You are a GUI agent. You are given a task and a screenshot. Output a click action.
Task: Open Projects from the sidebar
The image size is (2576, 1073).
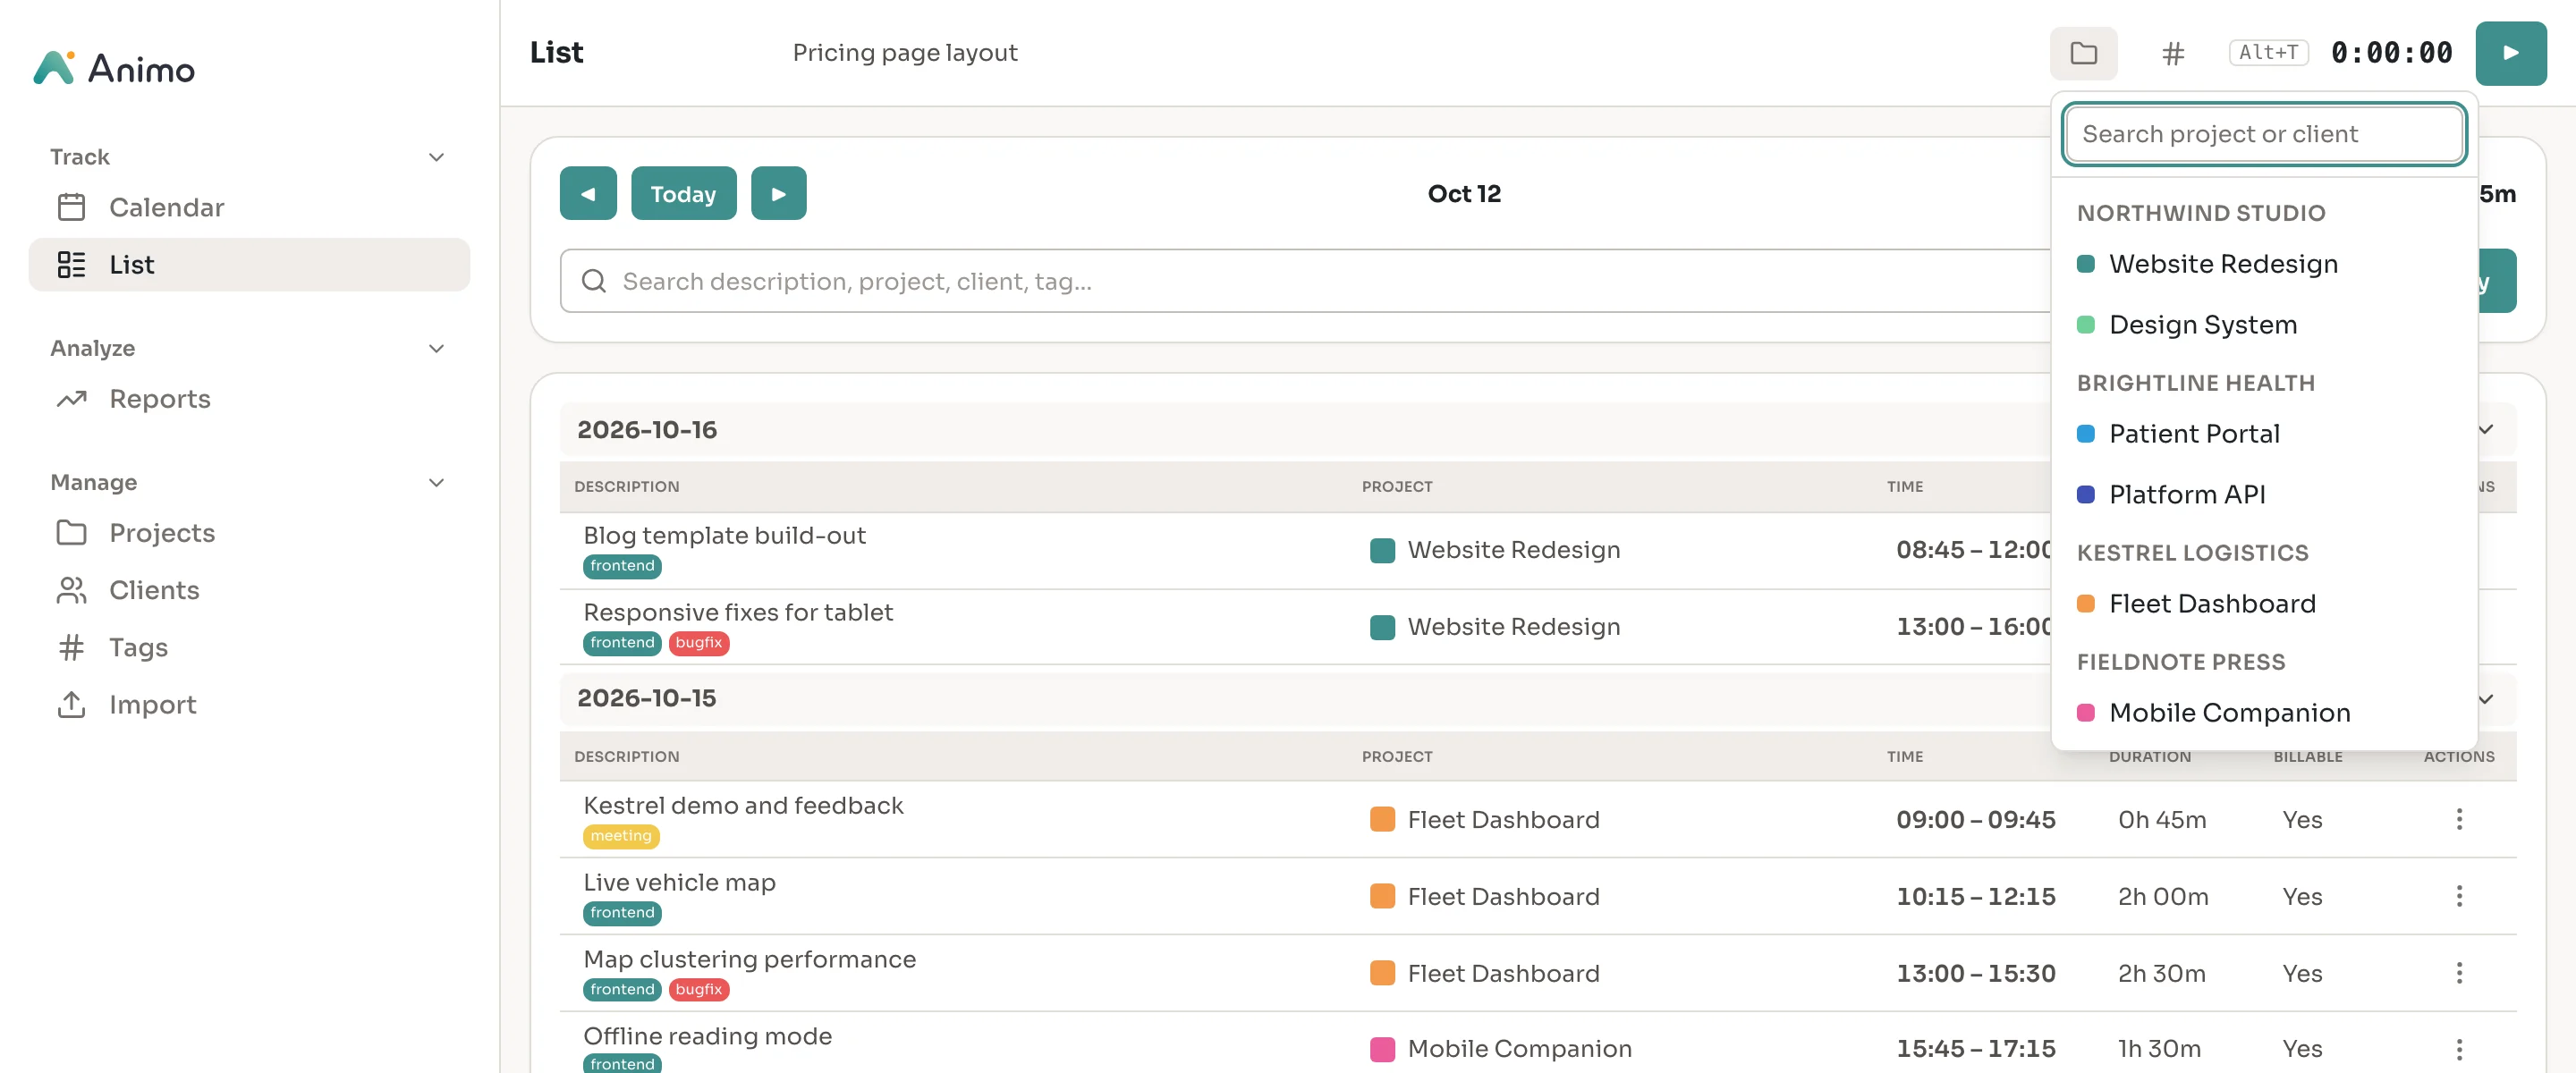249,533
